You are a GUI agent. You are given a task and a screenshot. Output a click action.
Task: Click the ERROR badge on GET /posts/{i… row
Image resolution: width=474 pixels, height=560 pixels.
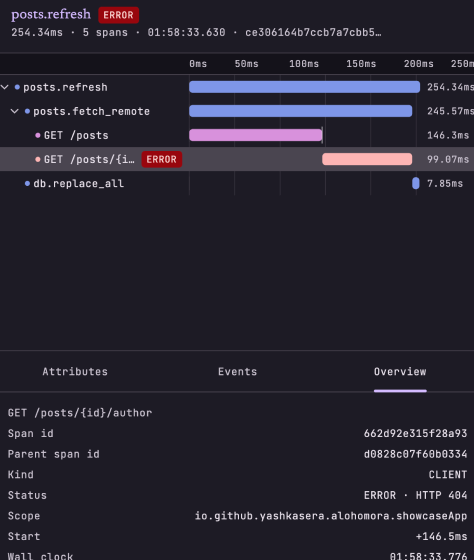pyautogui.click(x=162, y=159)
